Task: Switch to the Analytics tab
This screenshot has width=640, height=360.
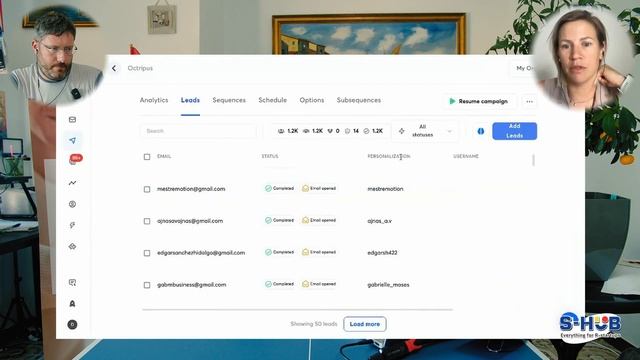Action: click(154, 100)
